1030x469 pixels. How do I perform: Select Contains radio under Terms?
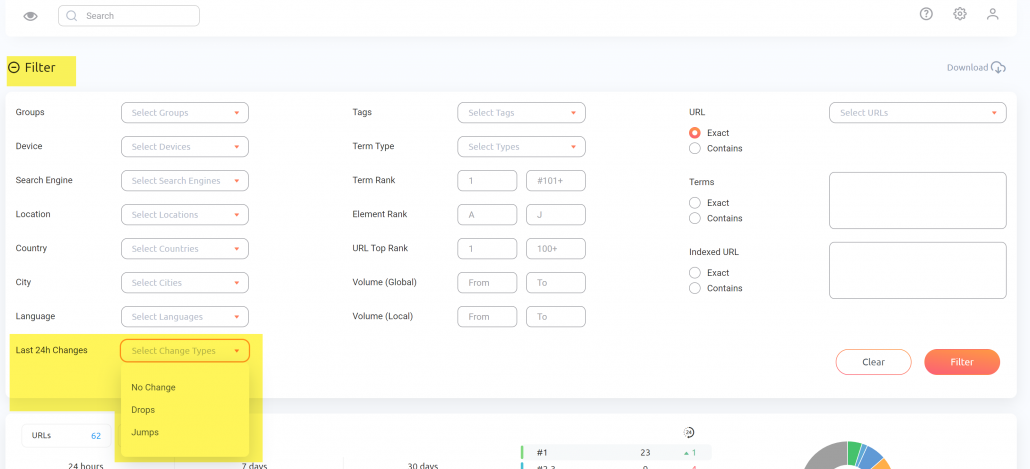(x=694, y=218)
